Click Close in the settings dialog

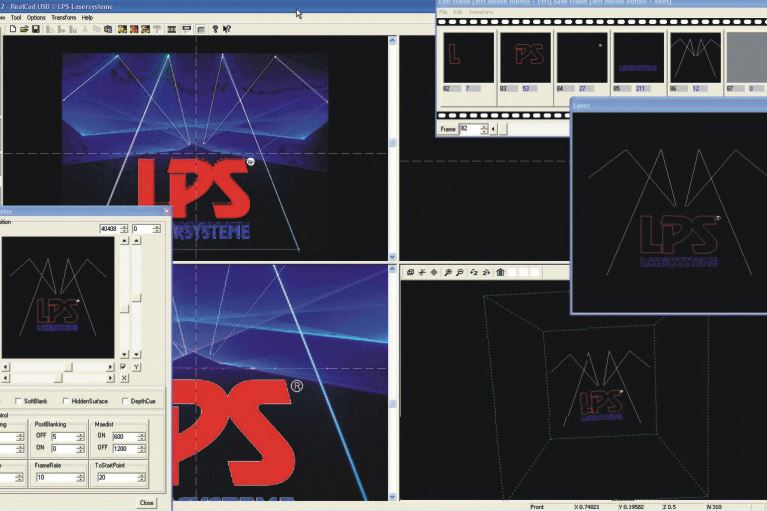tap(147, 503)
